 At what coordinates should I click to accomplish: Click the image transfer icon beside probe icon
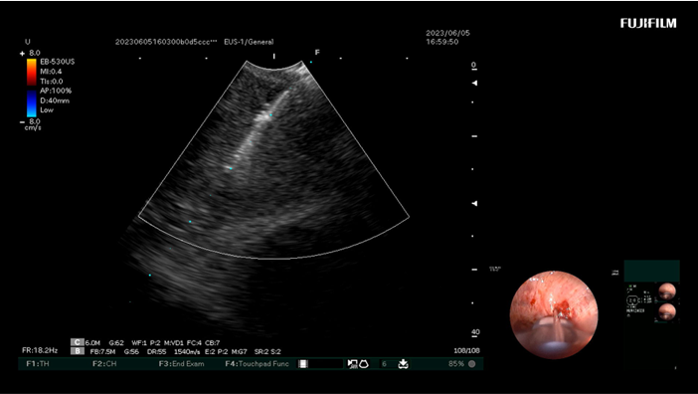pos(352,364)
